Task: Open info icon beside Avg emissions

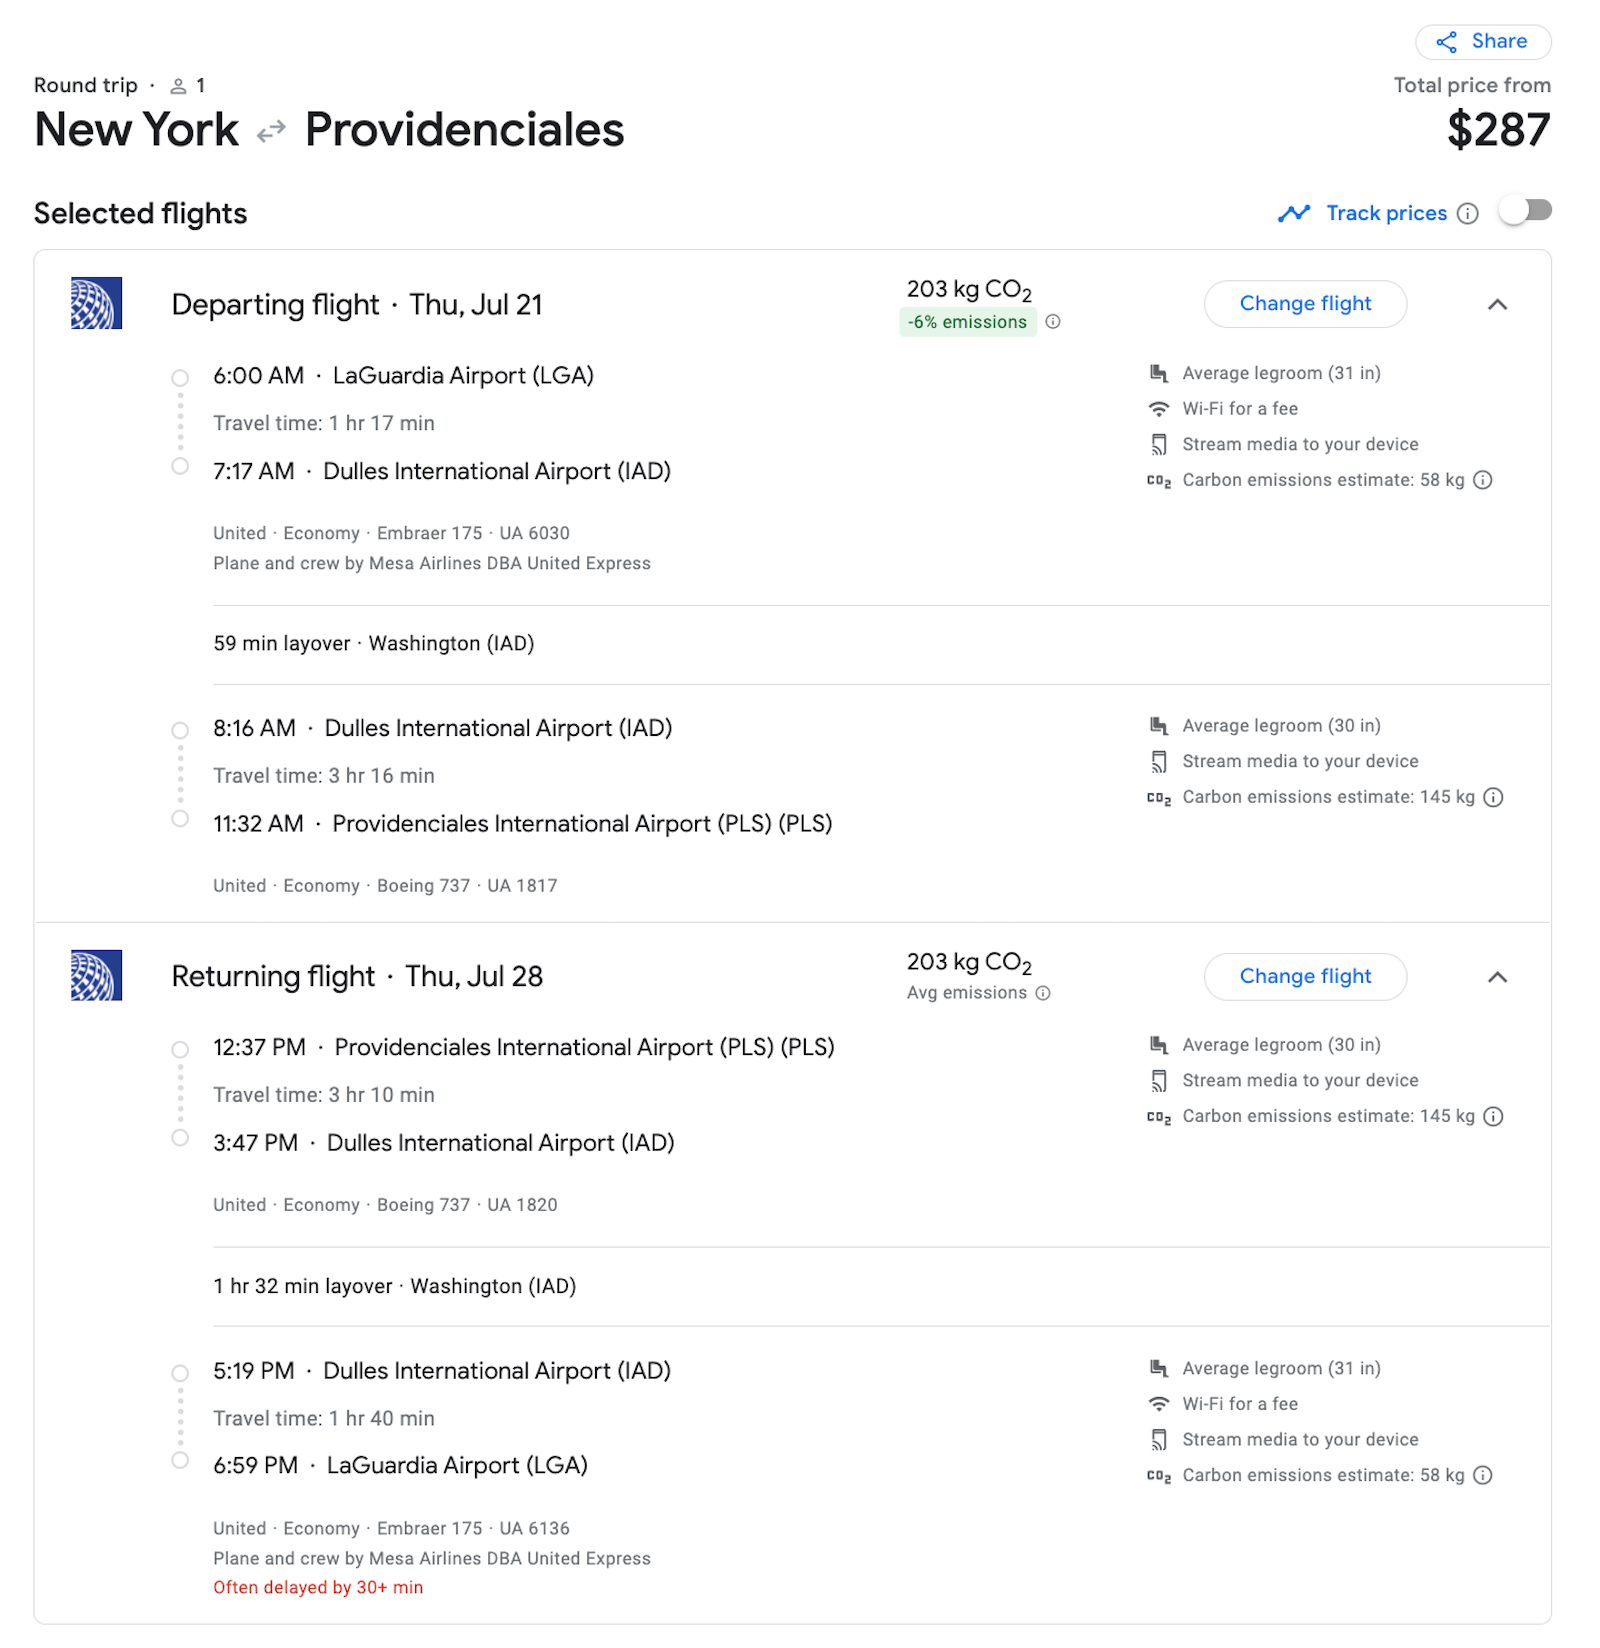Action: (1043, 993)
